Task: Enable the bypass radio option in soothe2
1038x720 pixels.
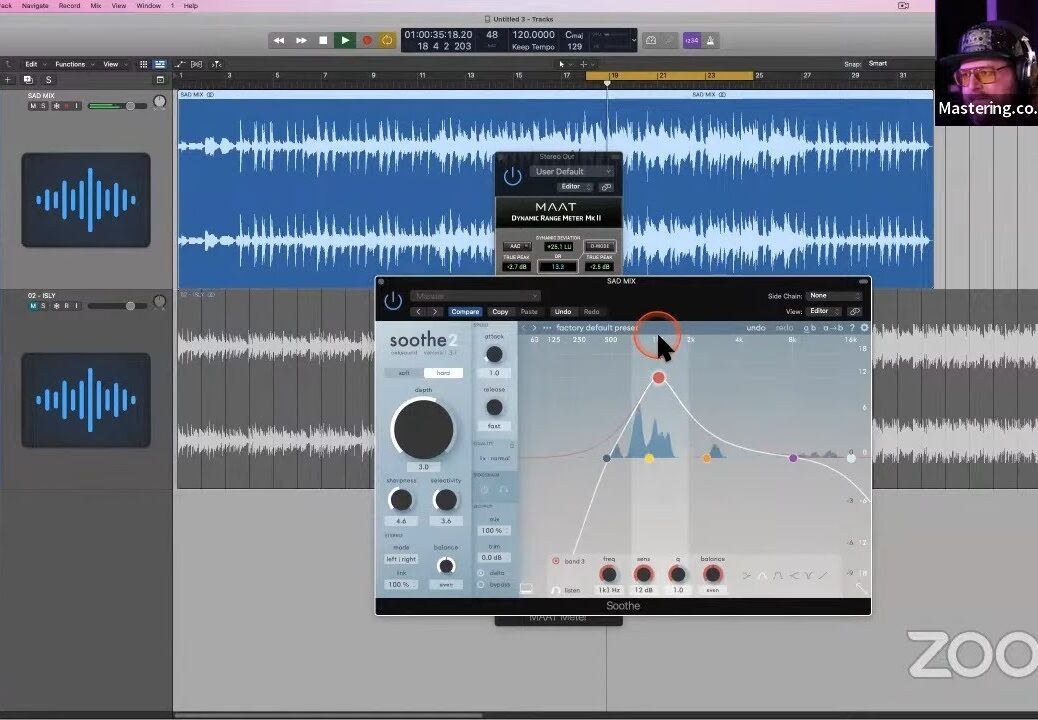Action: click(x=481, y=584)
